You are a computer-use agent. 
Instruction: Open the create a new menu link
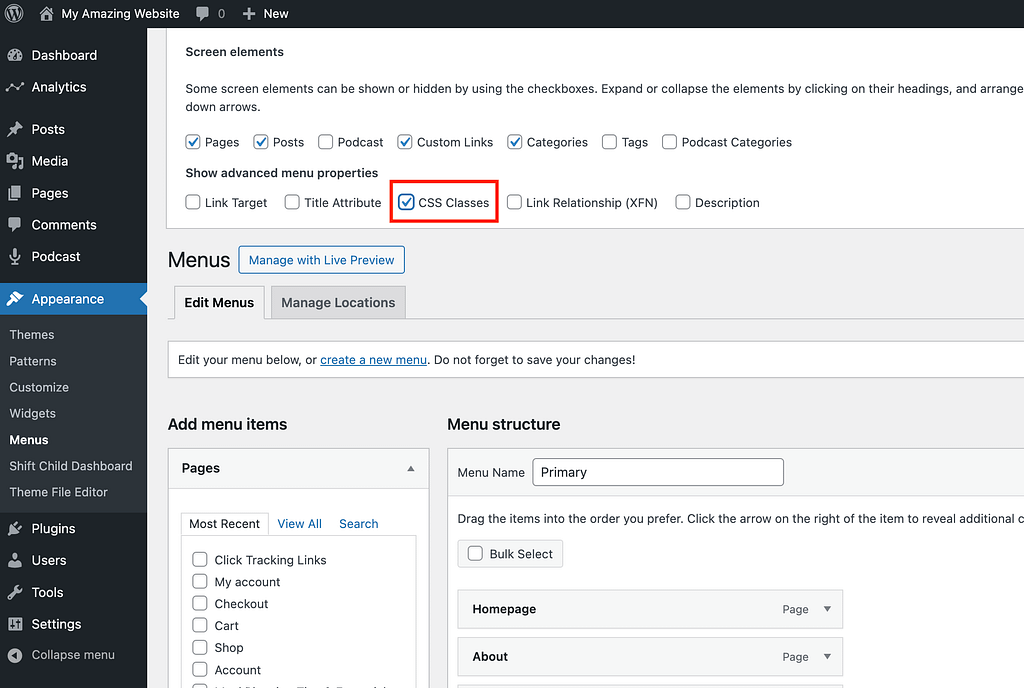pyautogui.click(x=373, y=359)
